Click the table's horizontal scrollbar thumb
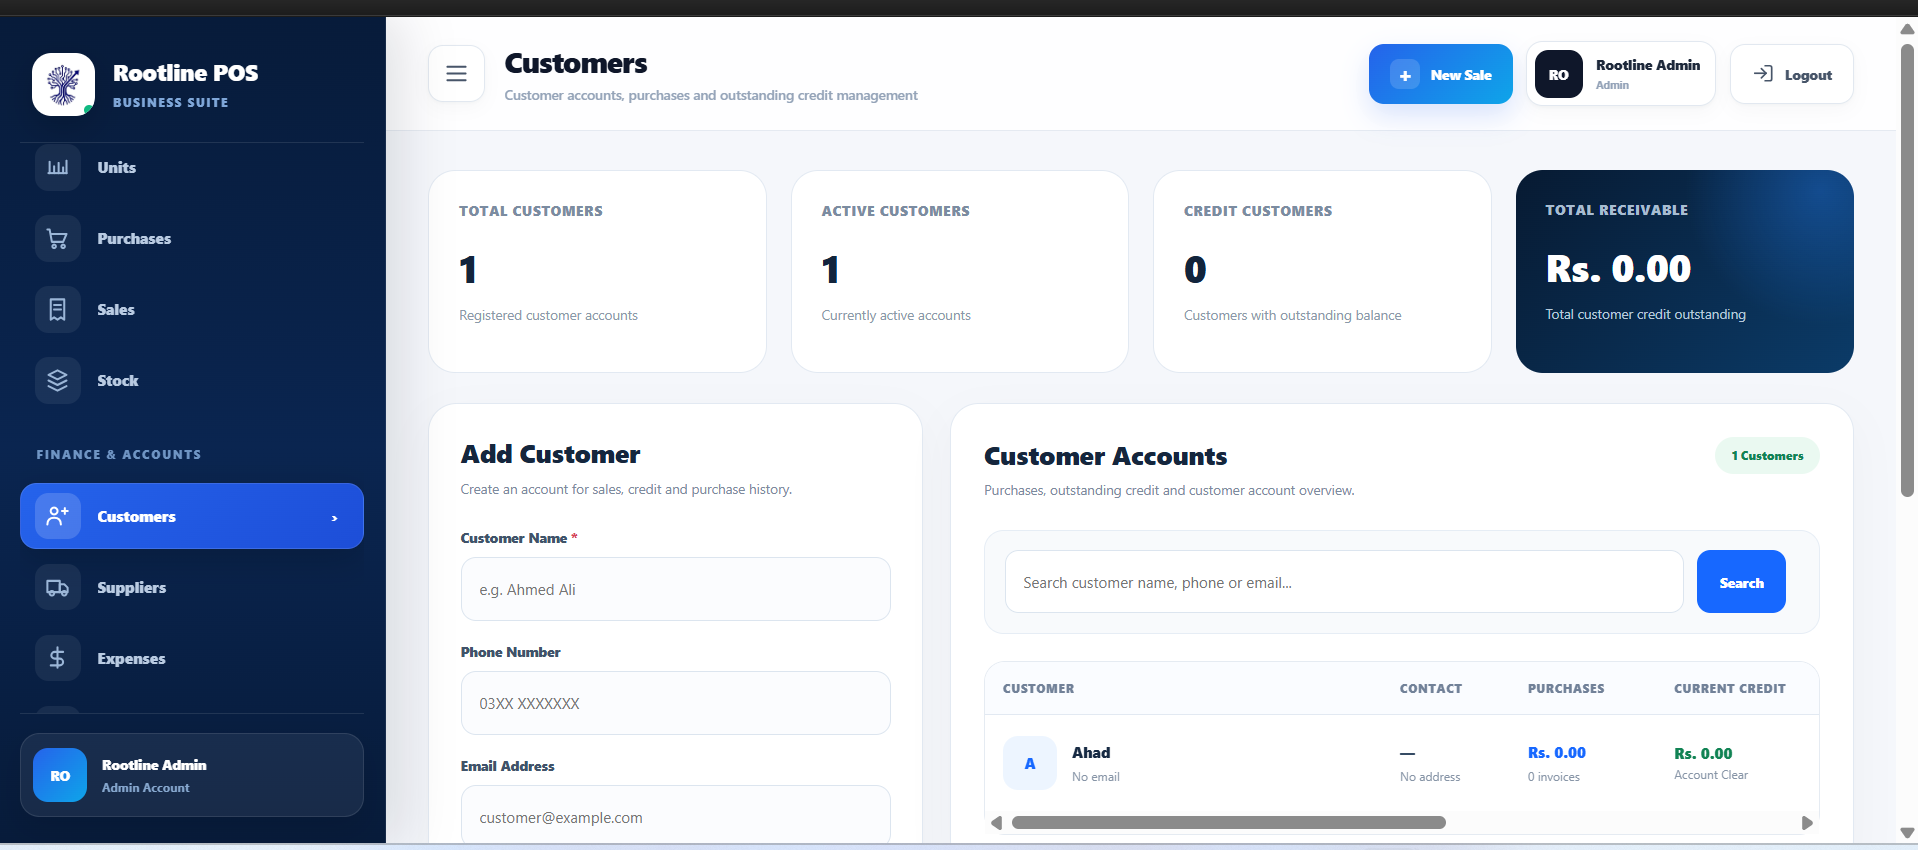 [1229, 823]
